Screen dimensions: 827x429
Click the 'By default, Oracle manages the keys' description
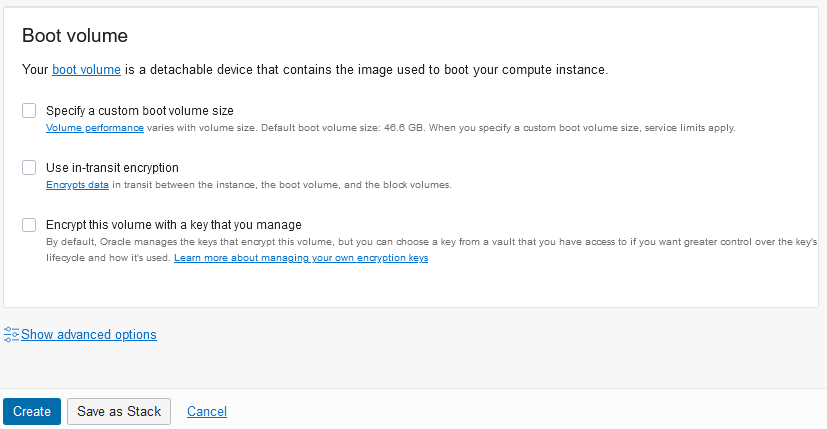[x=431, y=250]
